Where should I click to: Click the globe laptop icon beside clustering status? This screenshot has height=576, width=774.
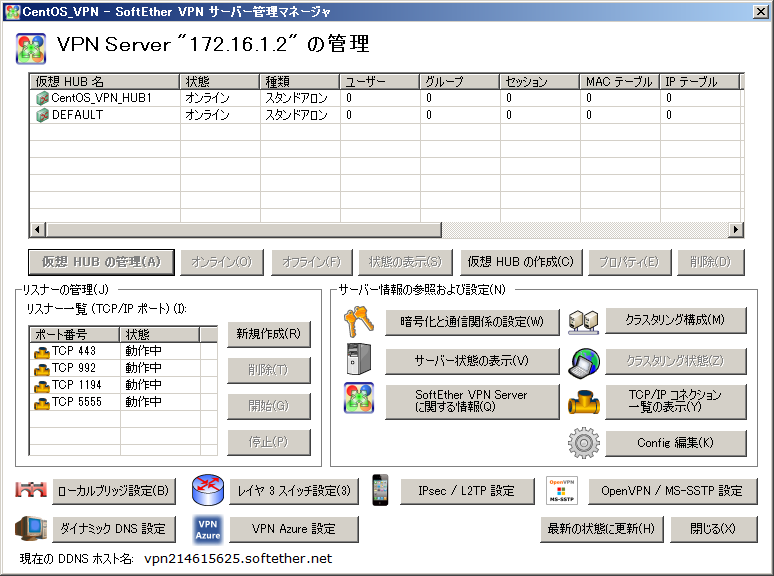click(x=584, y=363)
